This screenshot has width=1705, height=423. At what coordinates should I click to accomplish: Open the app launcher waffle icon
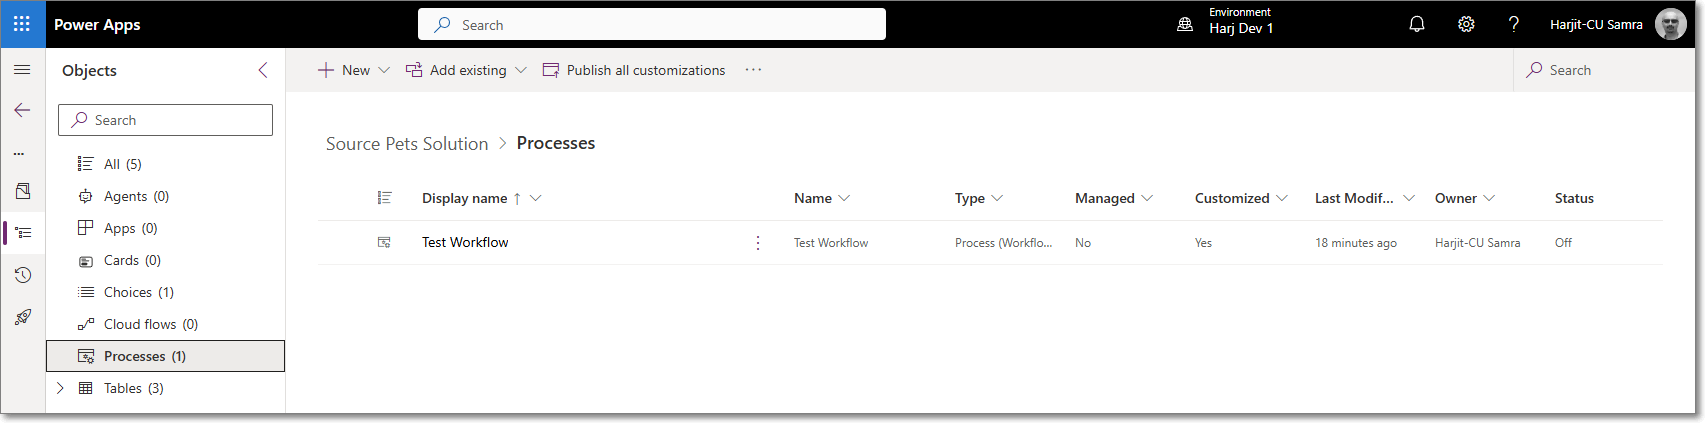[22, 24]
